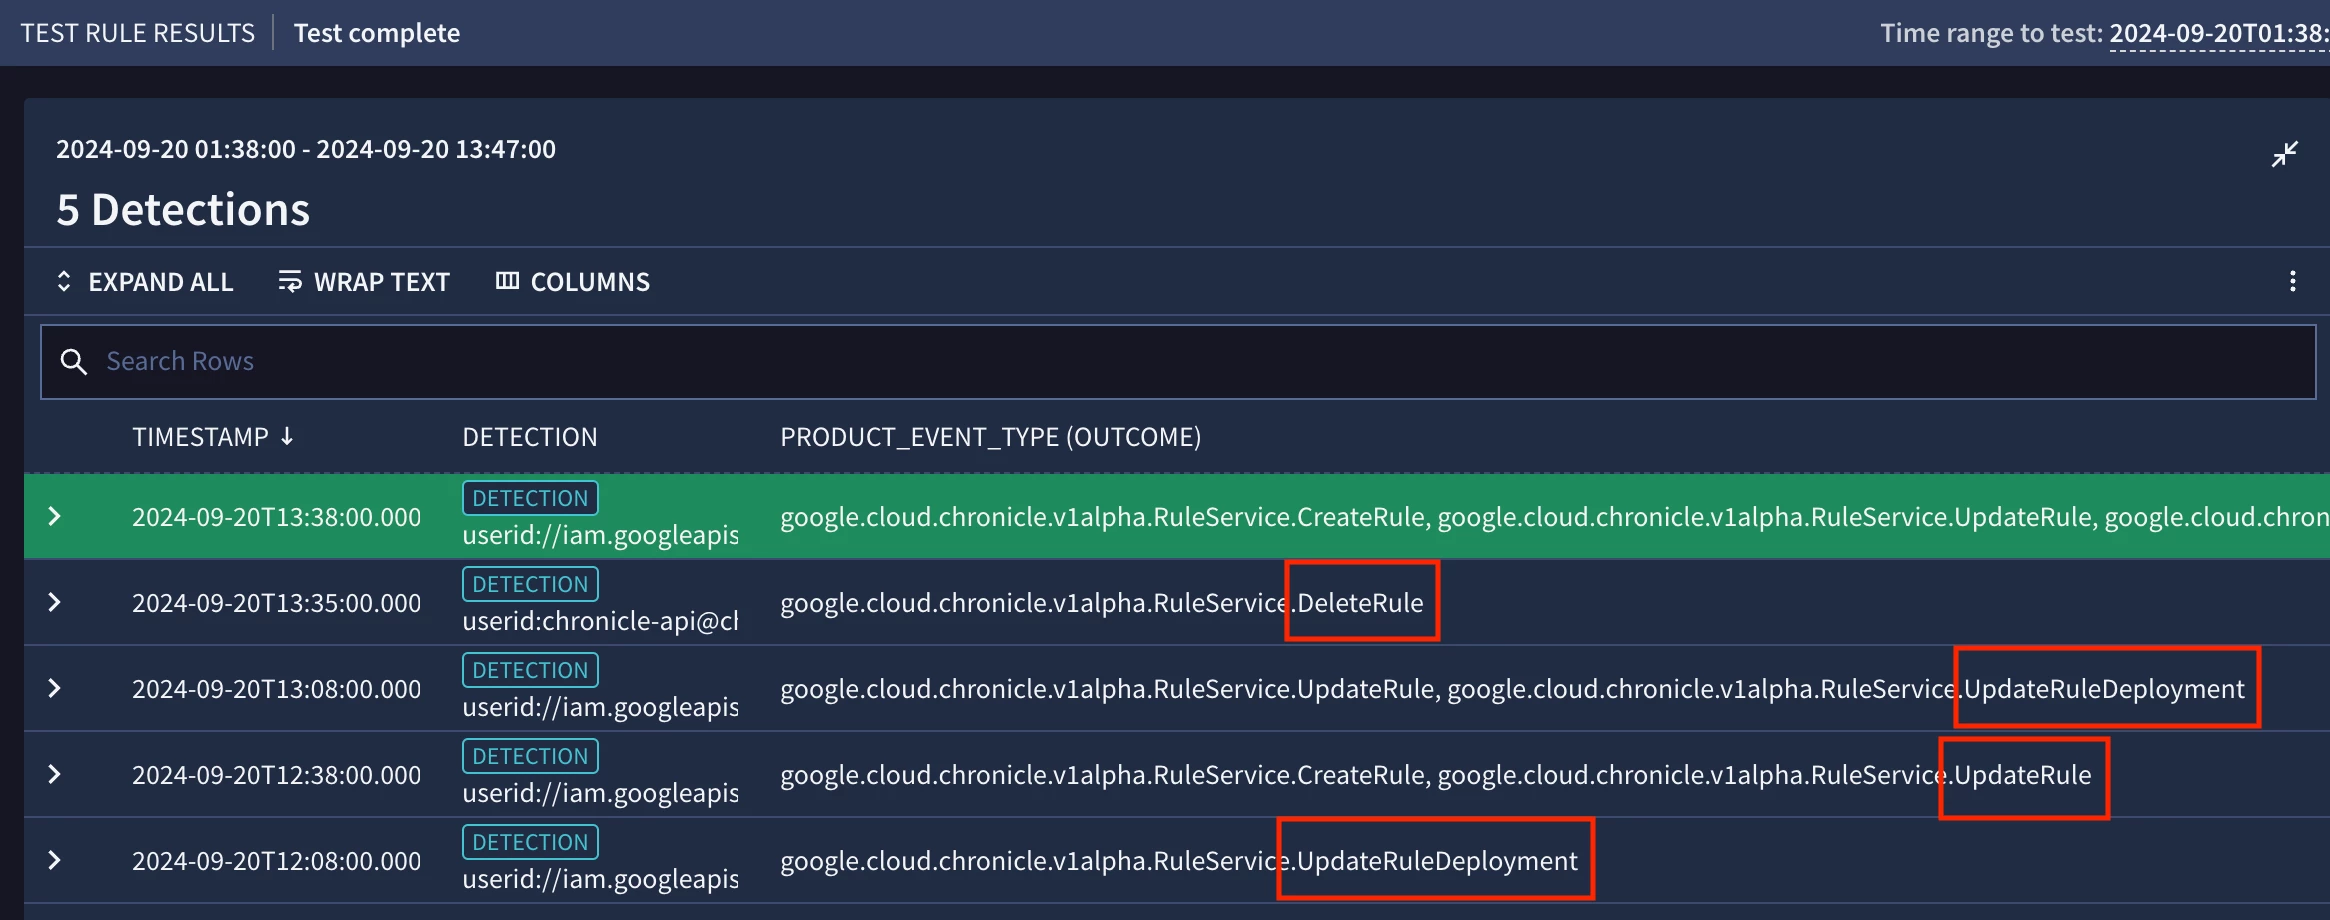Click the DETECTION column header

click(530, 437)
